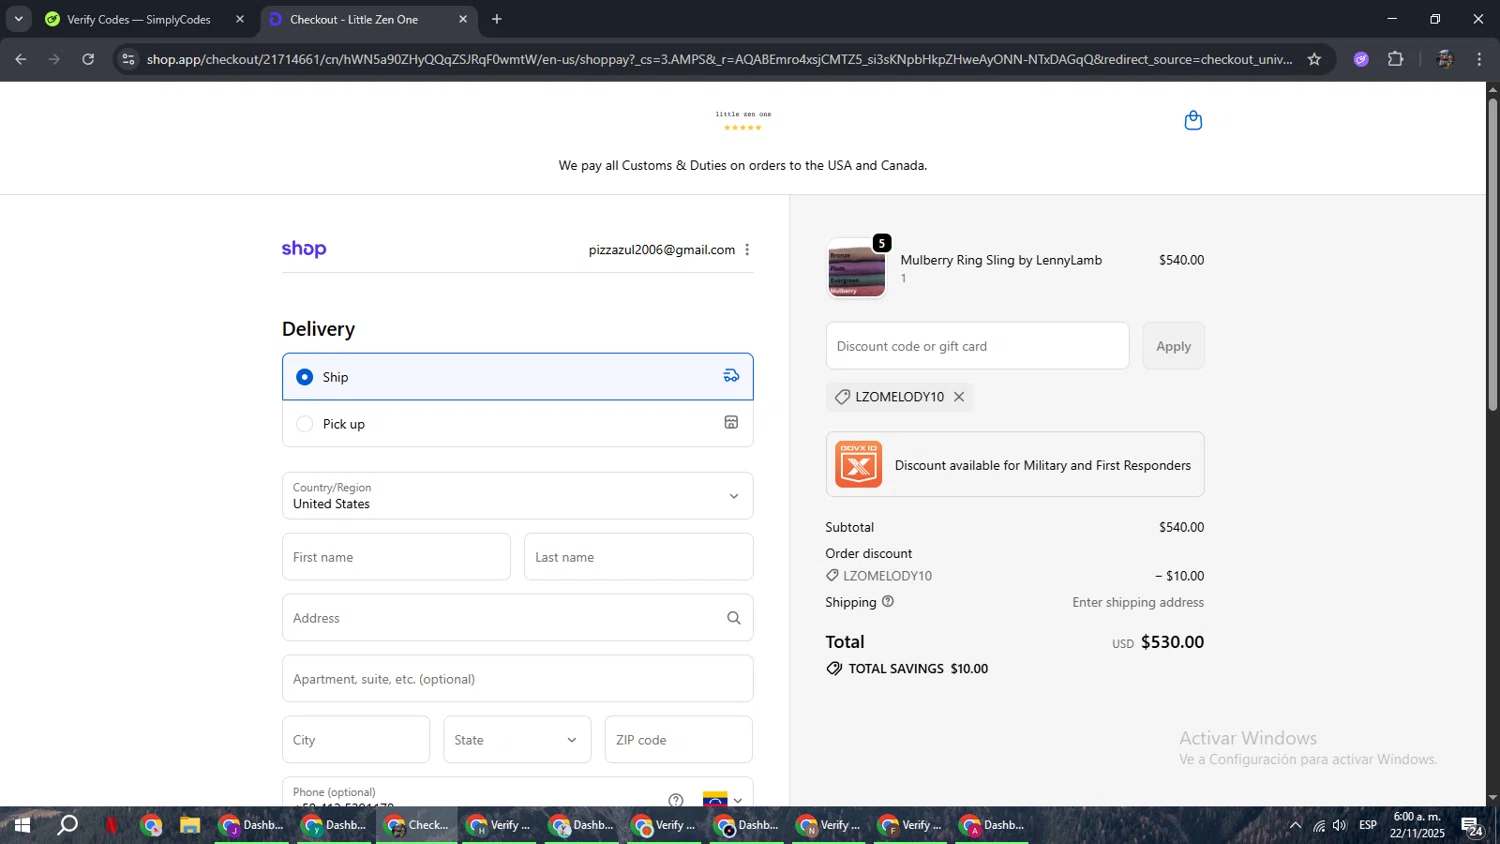Click the phone field help question icon

(676, 800)
